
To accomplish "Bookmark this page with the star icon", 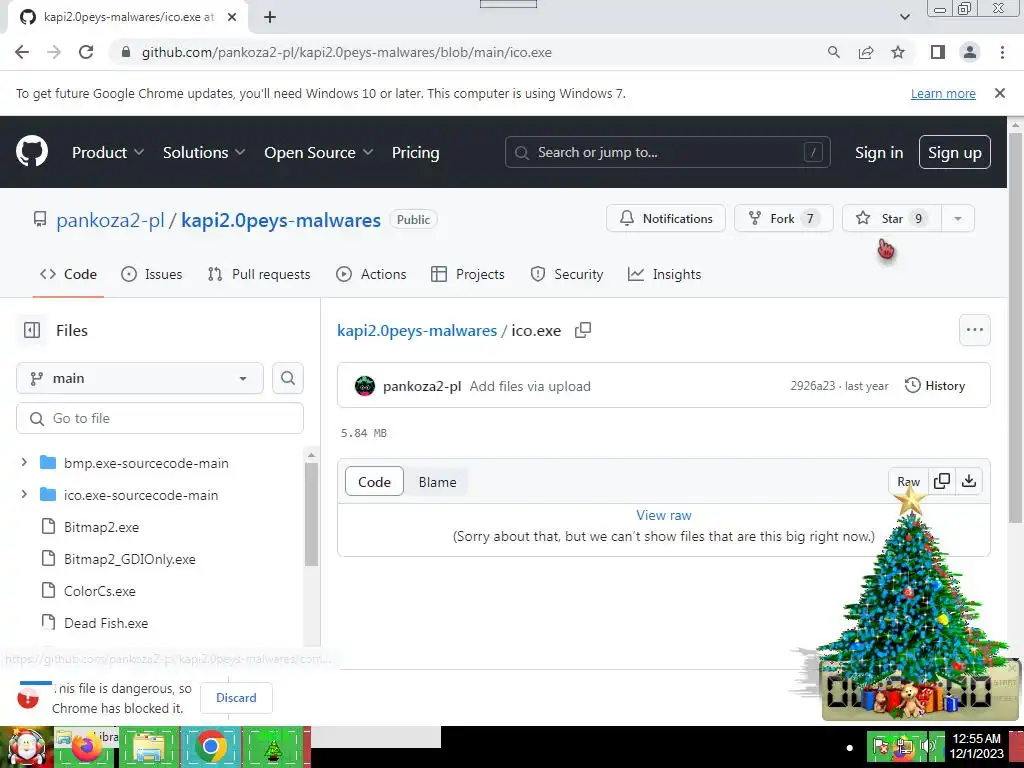I will [898, 52].
